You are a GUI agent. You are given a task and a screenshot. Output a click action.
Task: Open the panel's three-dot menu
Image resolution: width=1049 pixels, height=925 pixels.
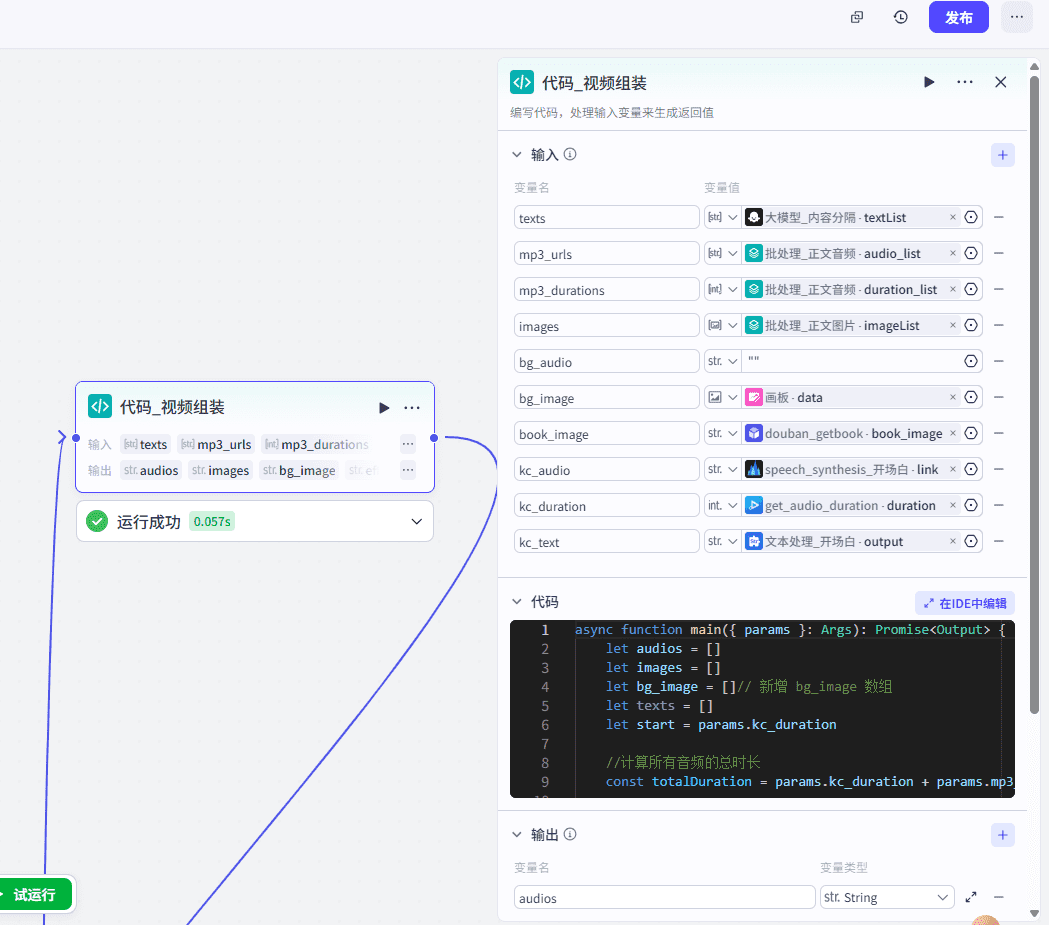coord(965,82)
